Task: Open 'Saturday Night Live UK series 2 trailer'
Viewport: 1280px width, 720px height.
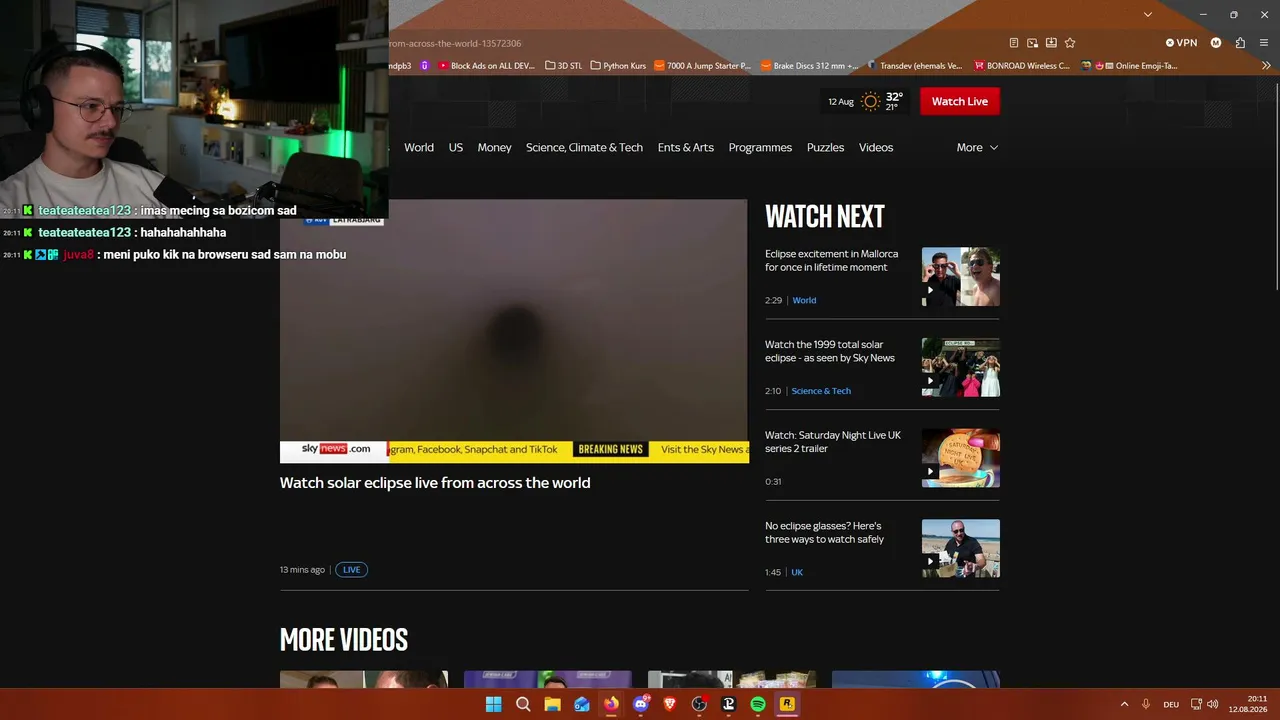Action: [x=833, y=442]
